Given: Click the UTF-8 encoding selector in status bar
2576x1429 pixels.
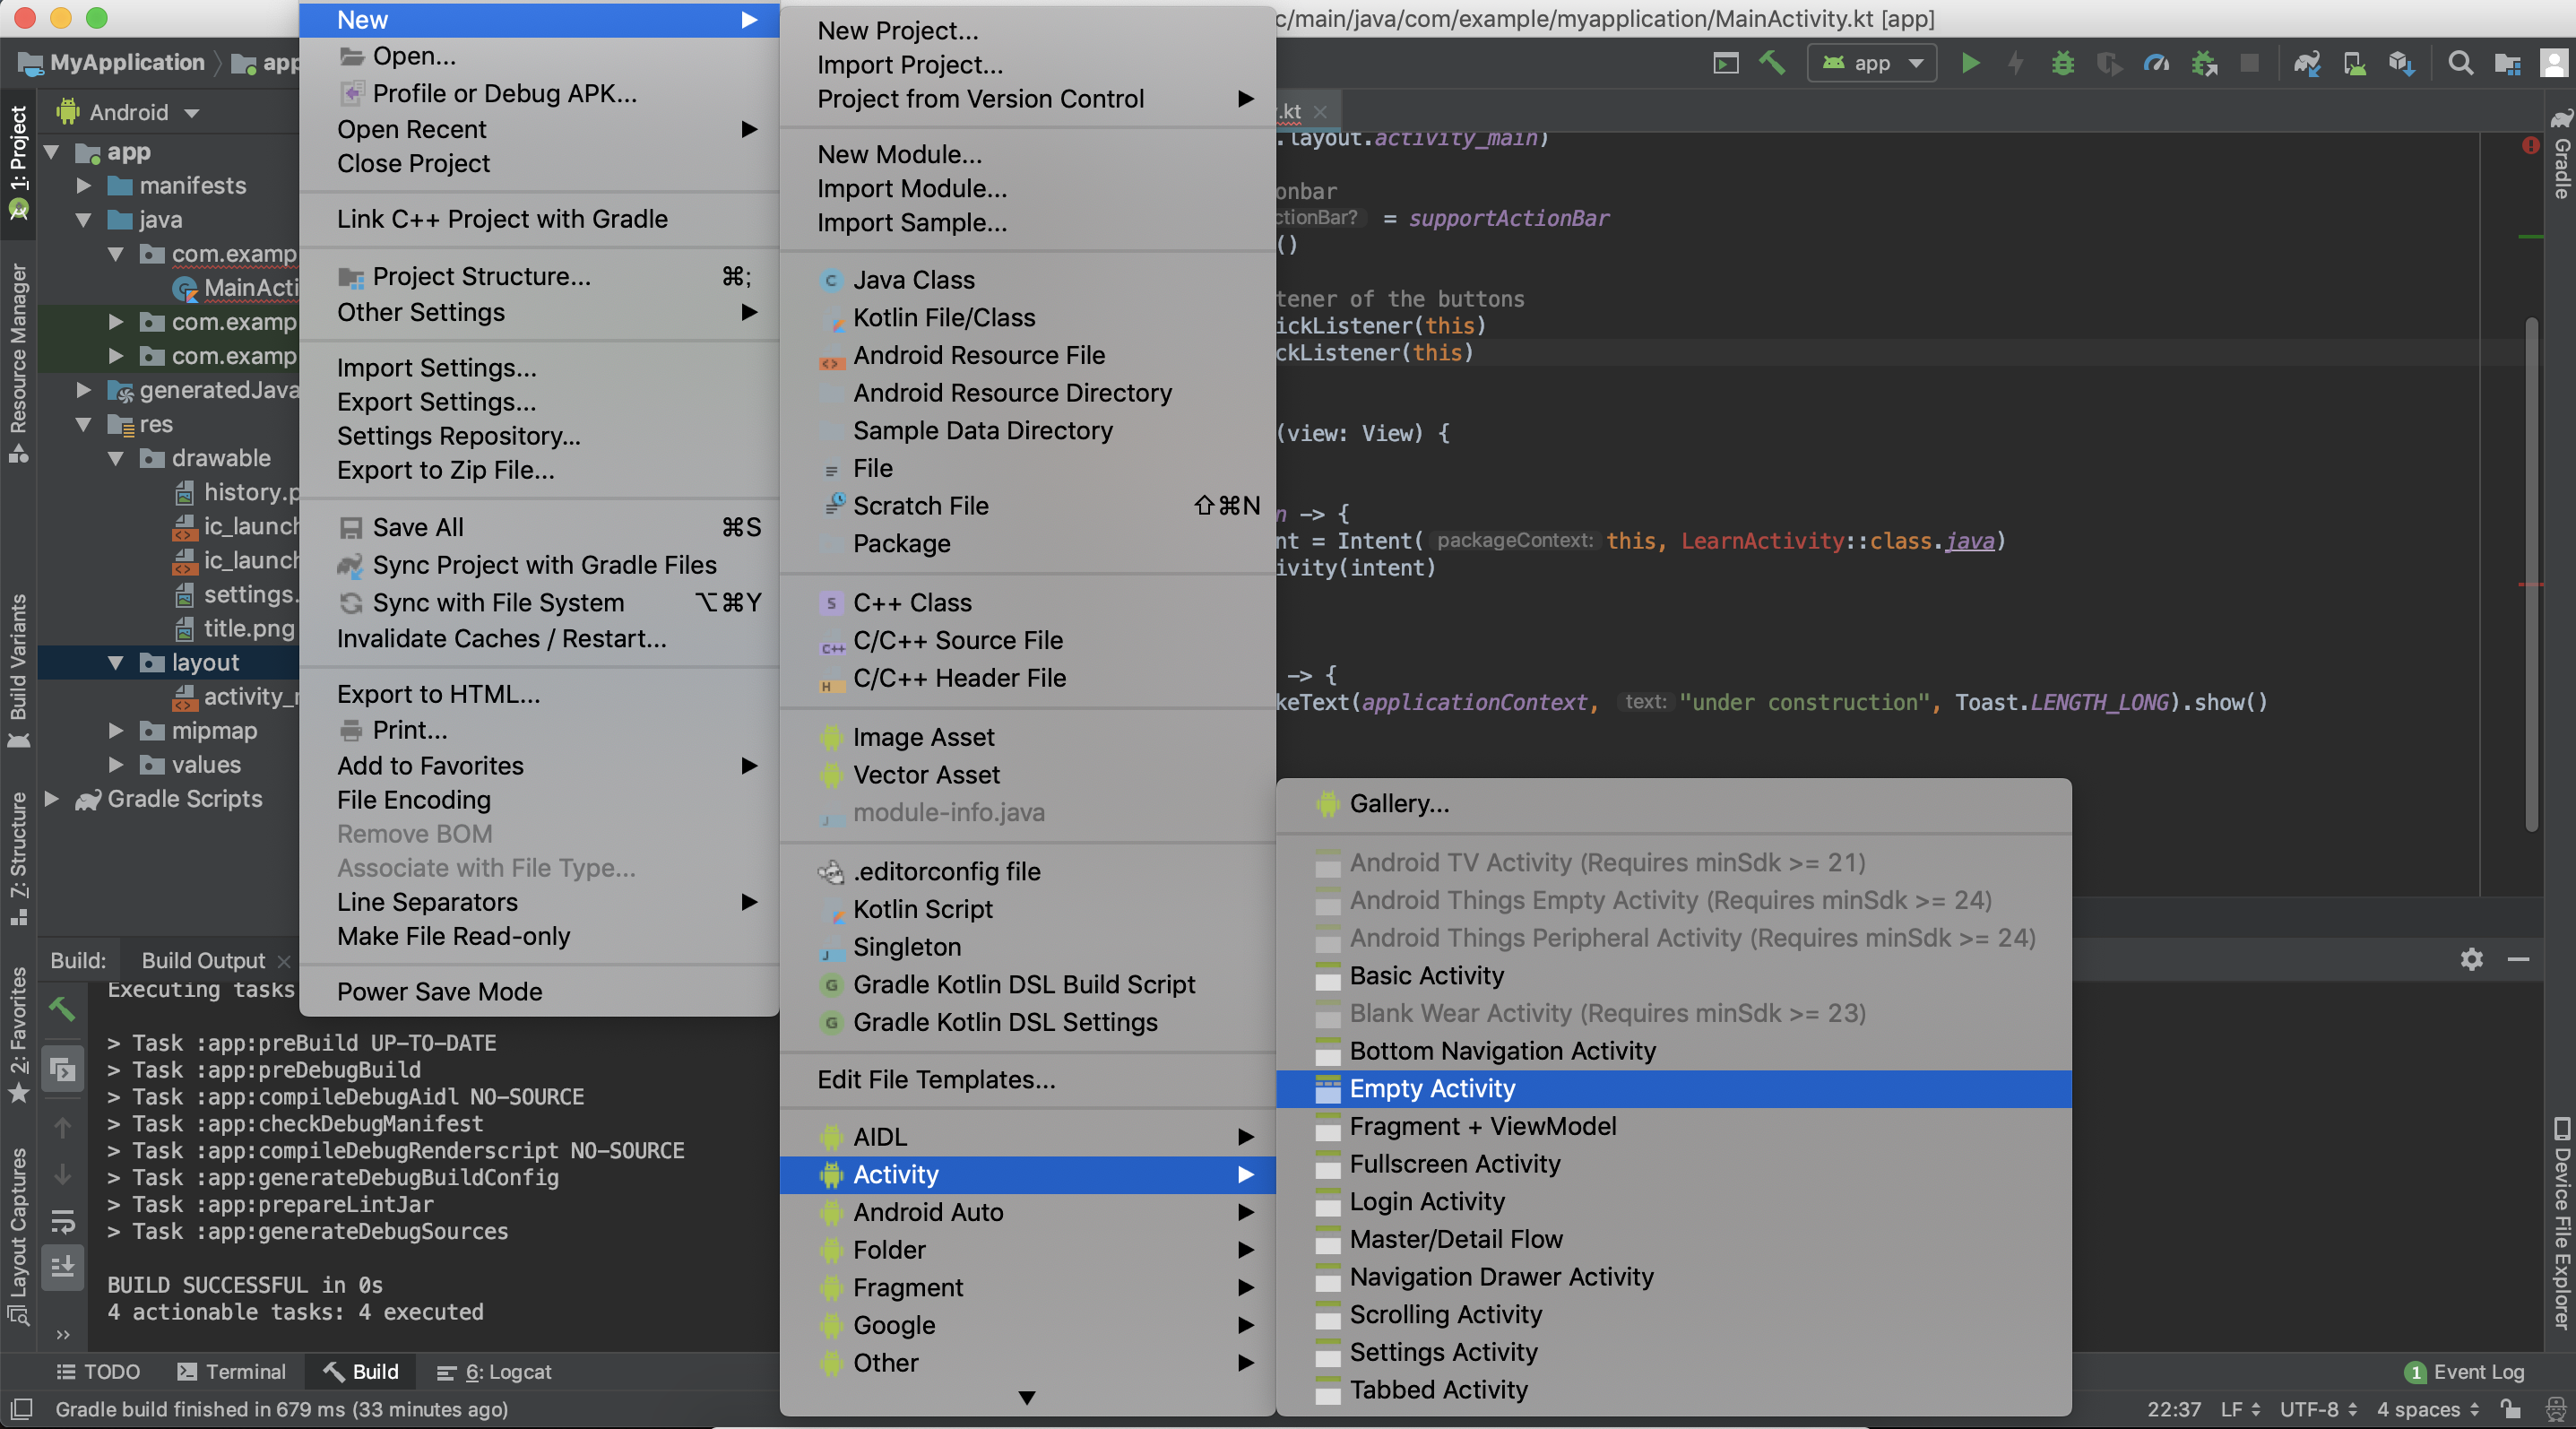Looking at the screenshot, I should [x=2318, y=1409].
